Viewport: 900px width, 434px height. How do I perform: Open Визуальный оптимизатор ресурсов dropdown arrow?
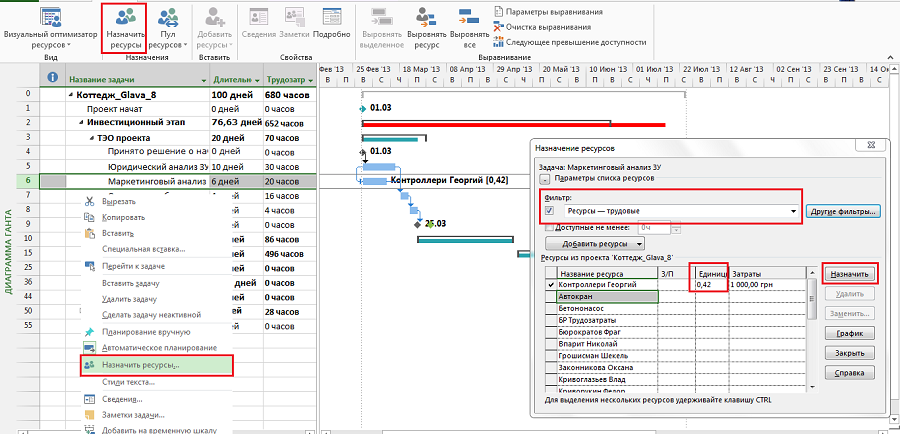coord(68,45)
